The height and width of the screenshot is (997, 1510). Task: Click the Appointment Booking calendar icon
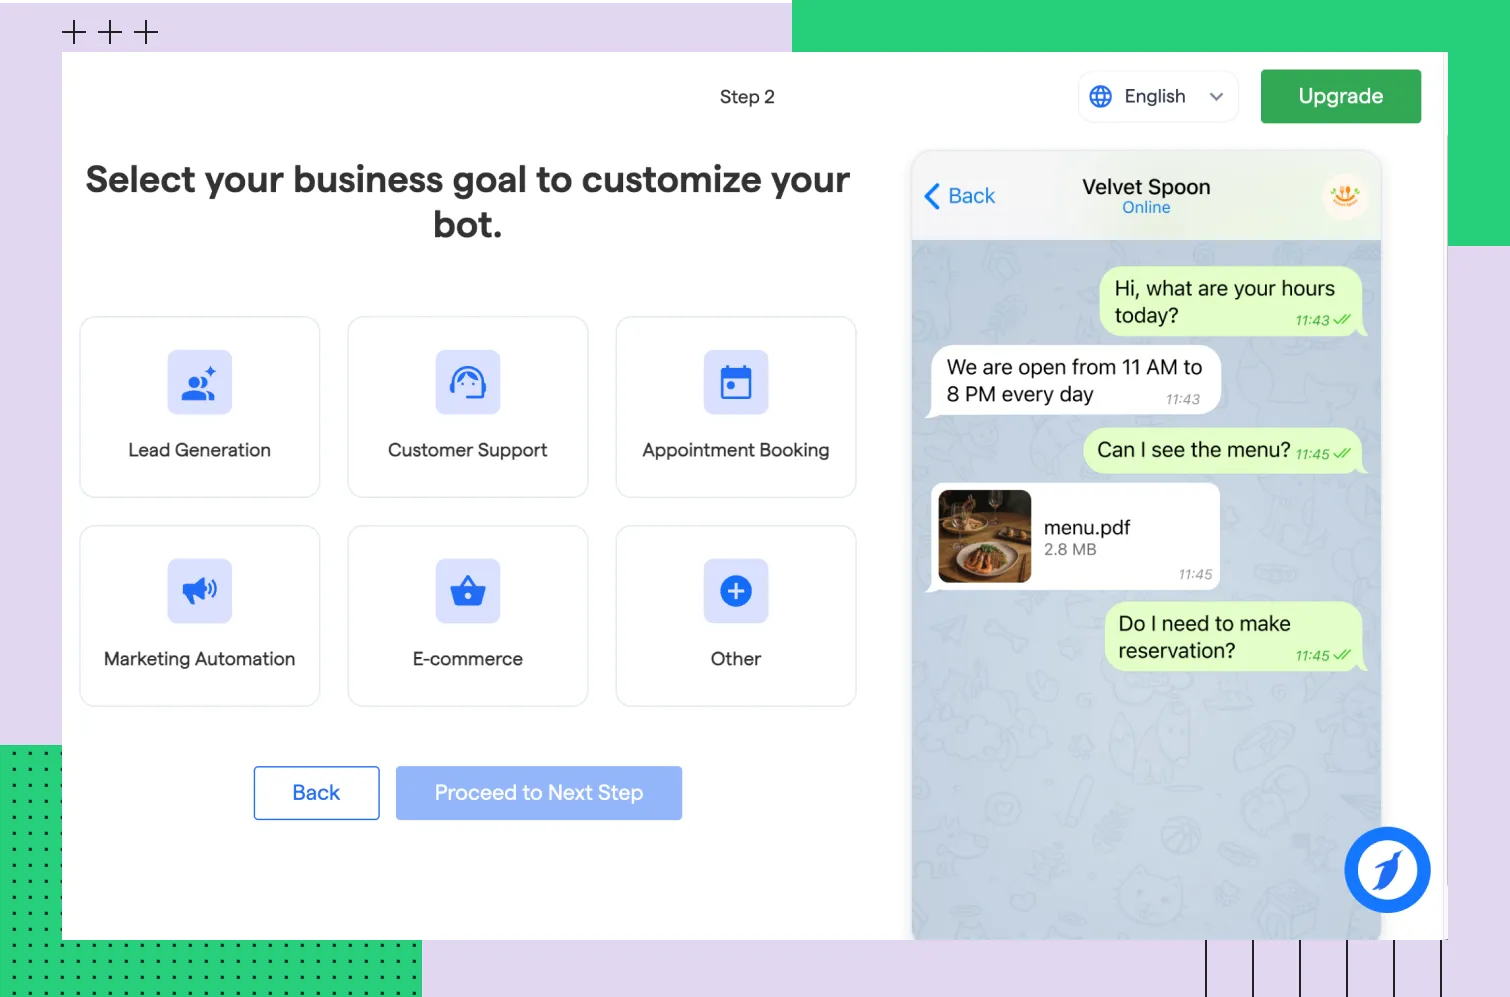coord(735,382)
